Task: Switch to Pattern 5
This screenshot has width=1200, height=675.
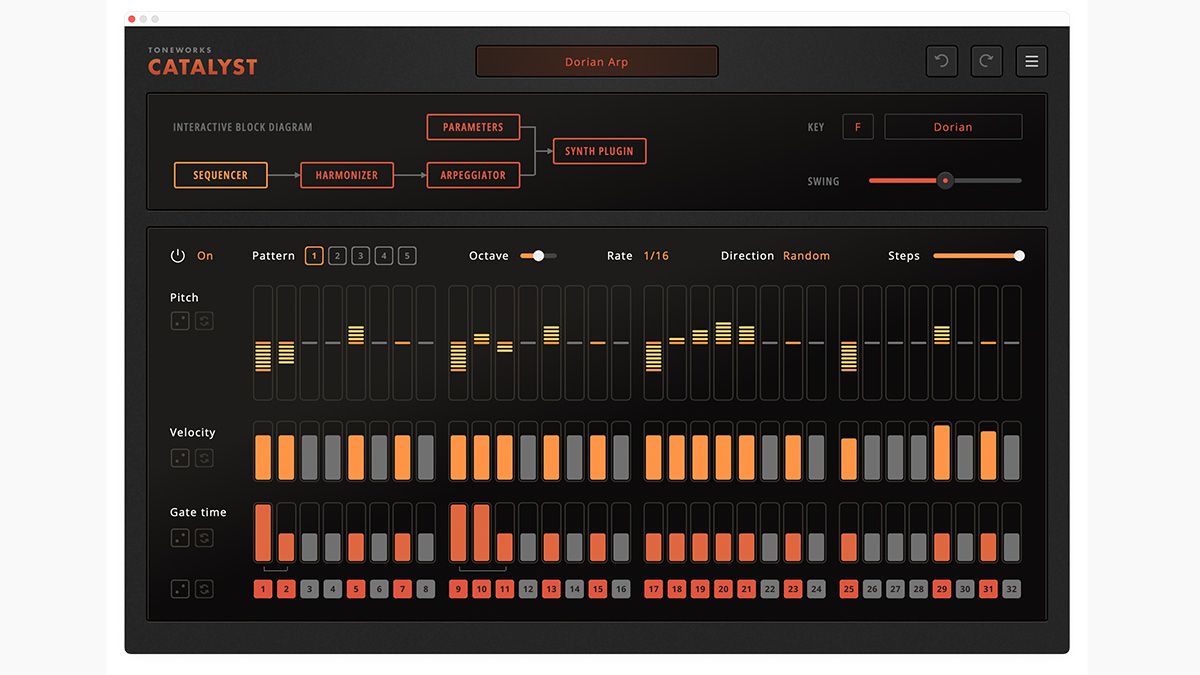Action: click(x=407, y=255)
